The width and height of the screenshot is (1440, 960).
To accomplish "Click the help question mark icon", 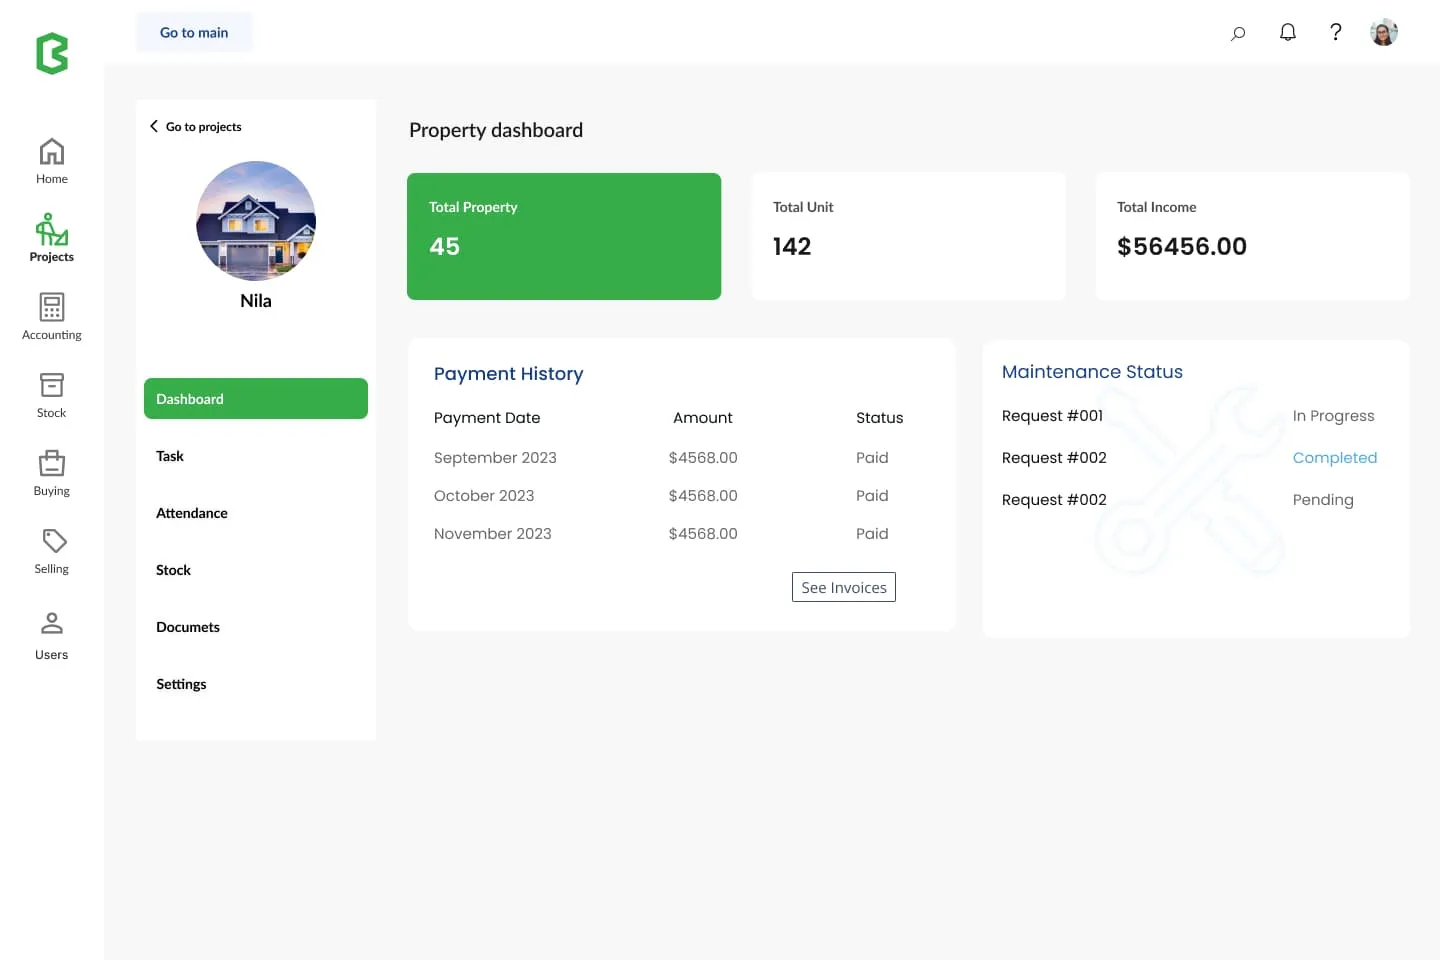I will (1335, 32).
